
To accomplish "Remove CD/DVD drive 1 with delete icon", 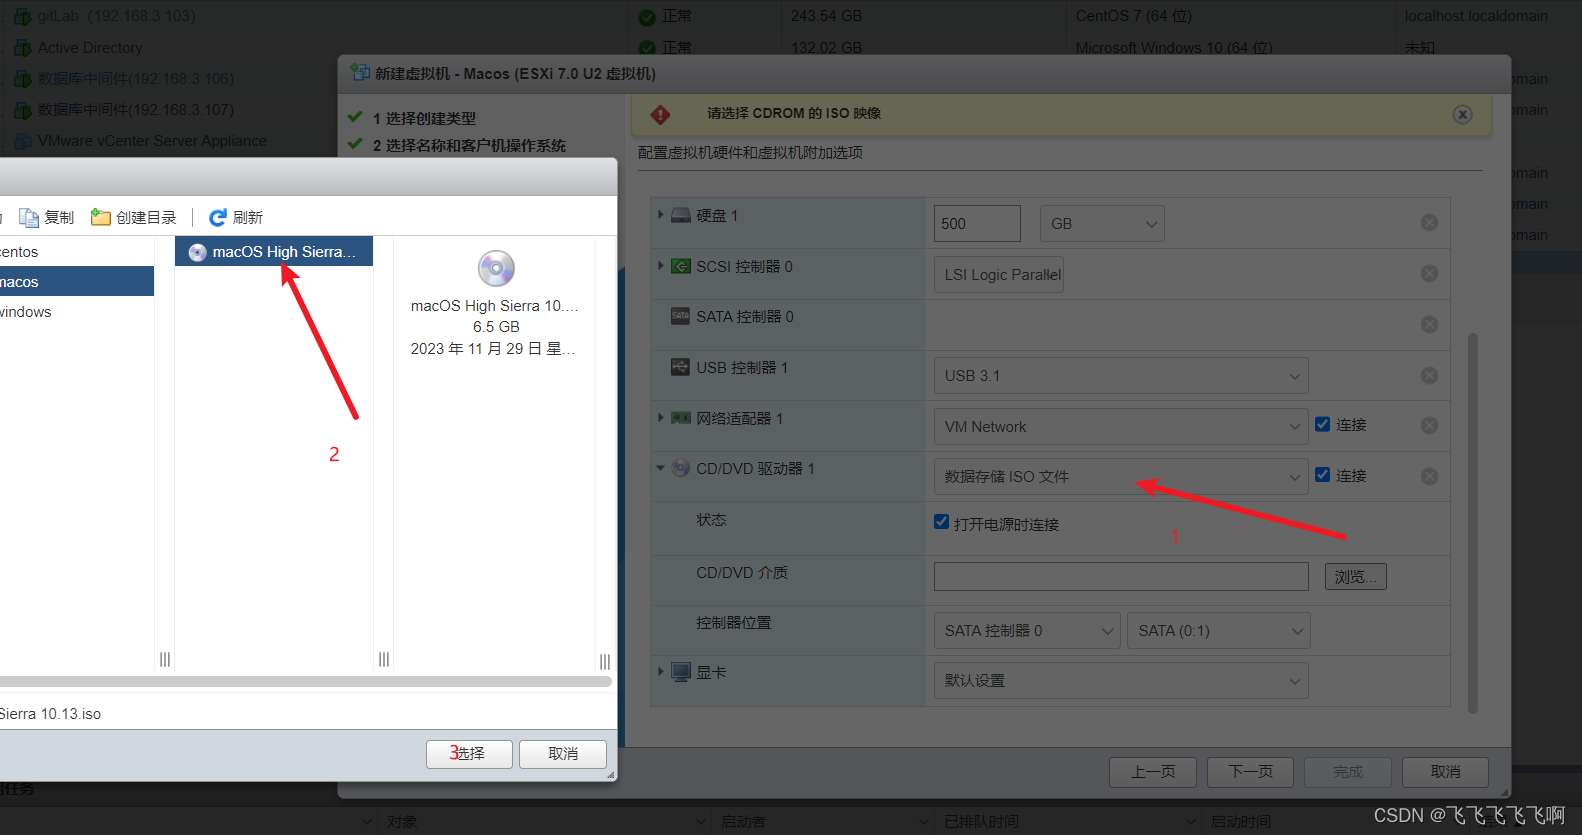I will point(1429,476).
